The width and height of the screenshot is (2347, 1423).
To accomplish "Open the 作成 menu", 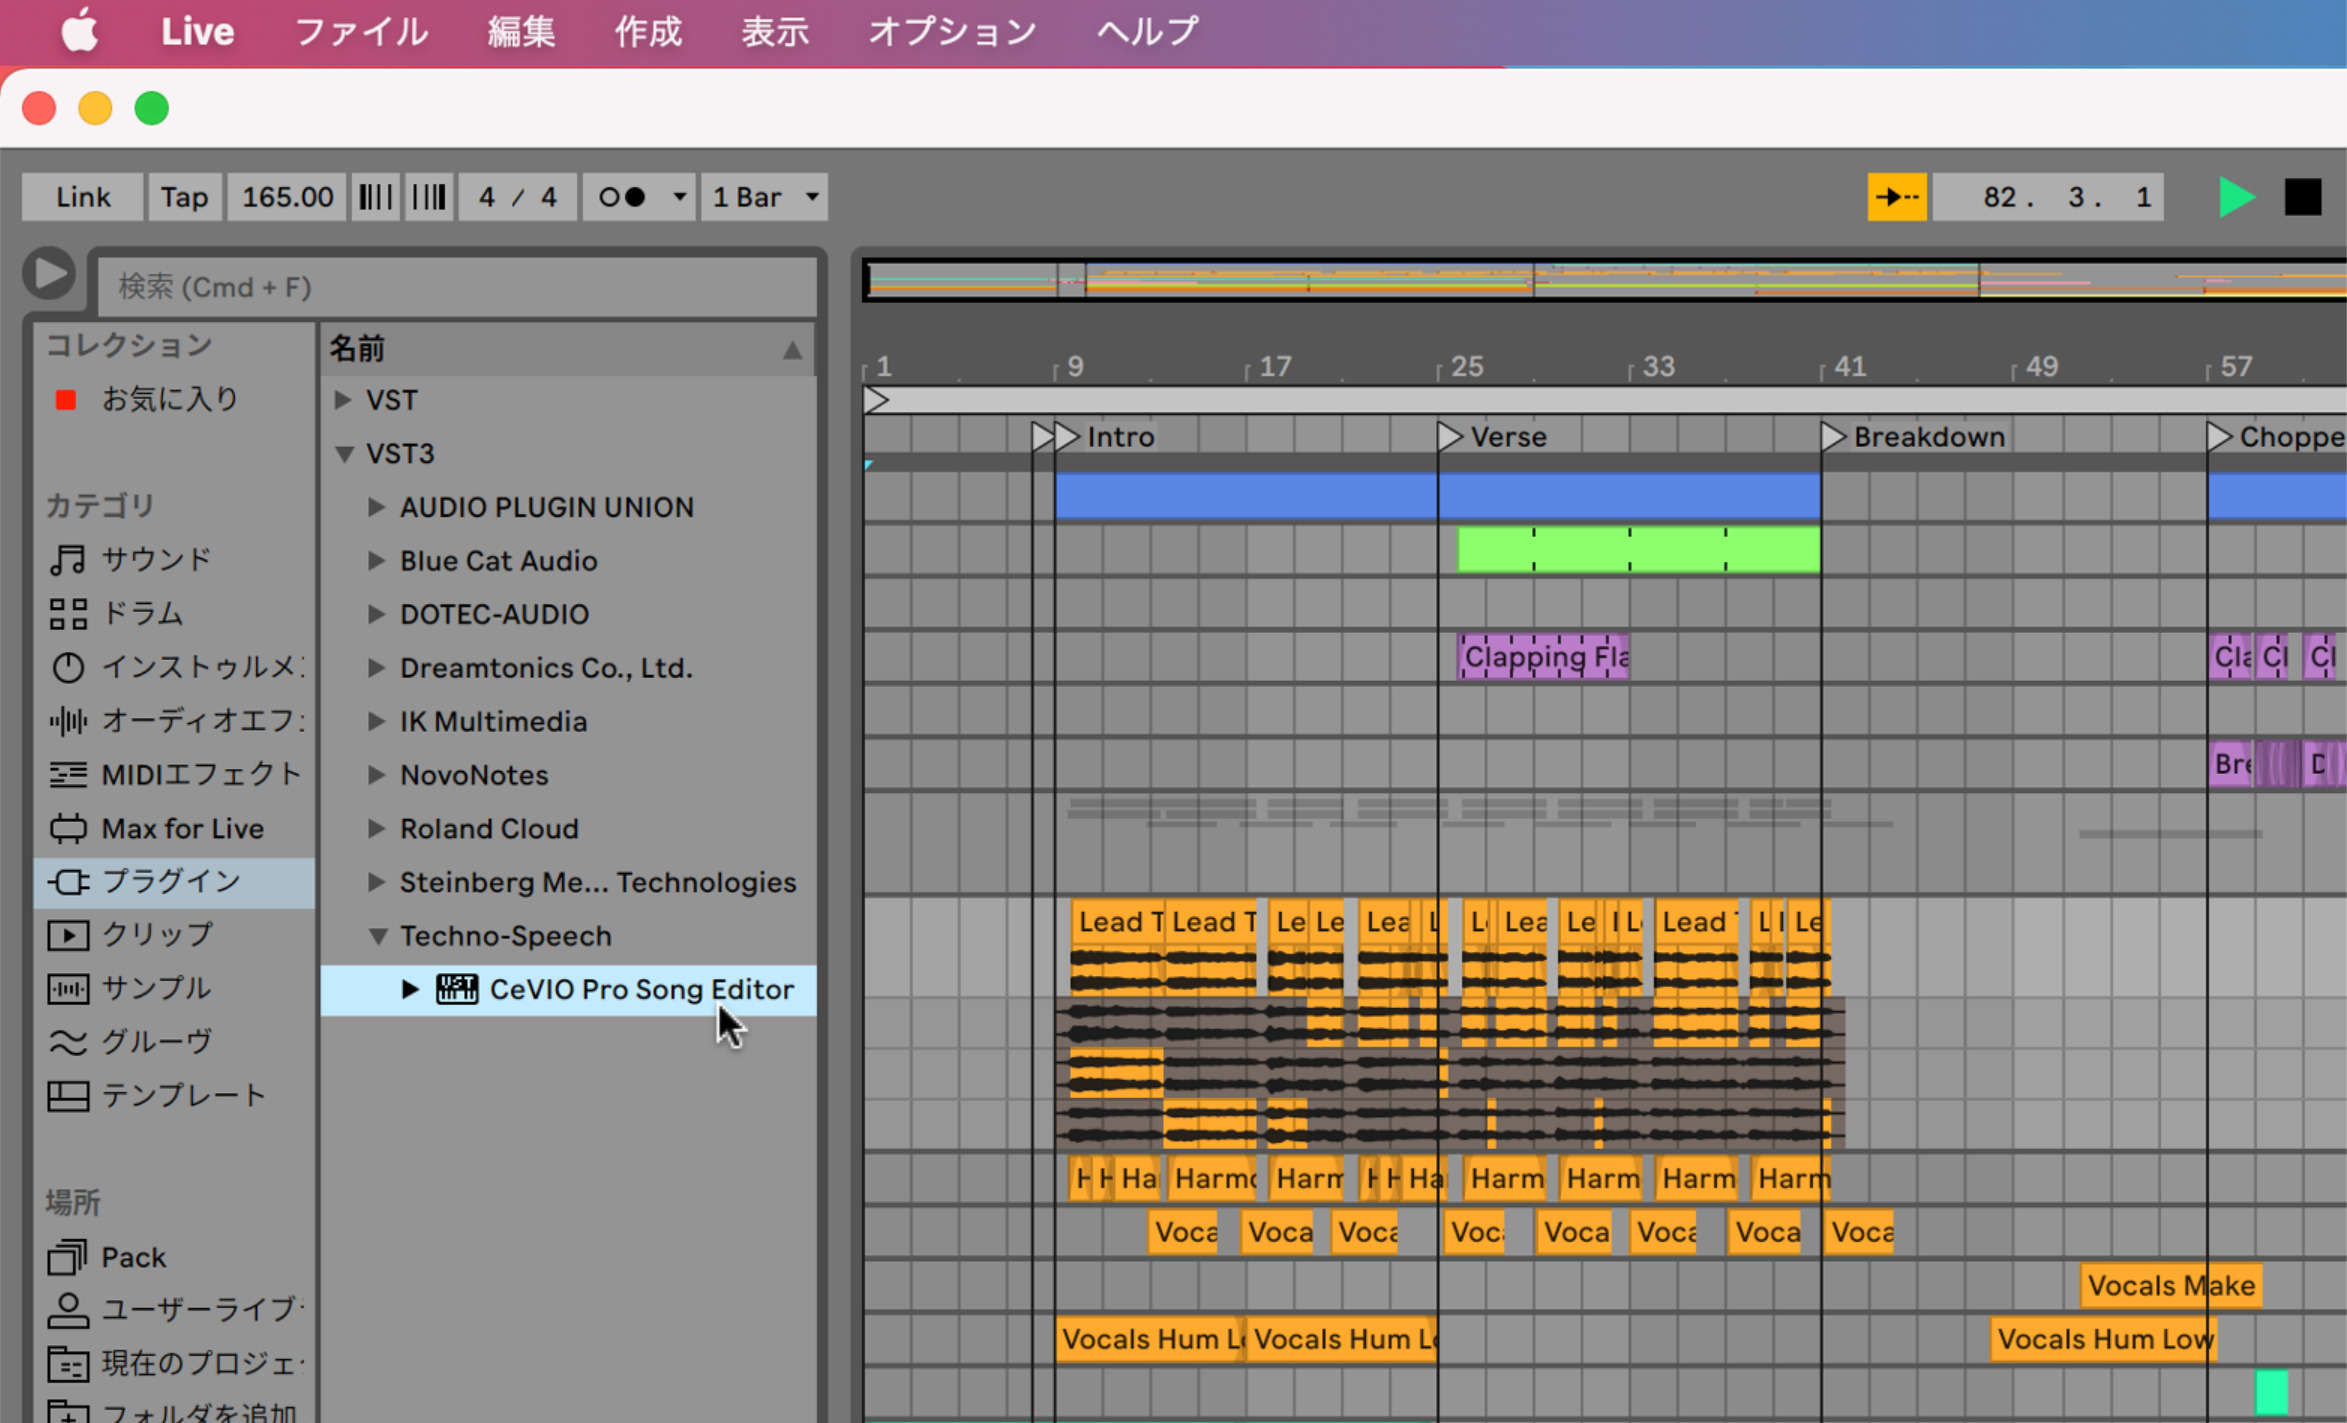I will 648,31.
